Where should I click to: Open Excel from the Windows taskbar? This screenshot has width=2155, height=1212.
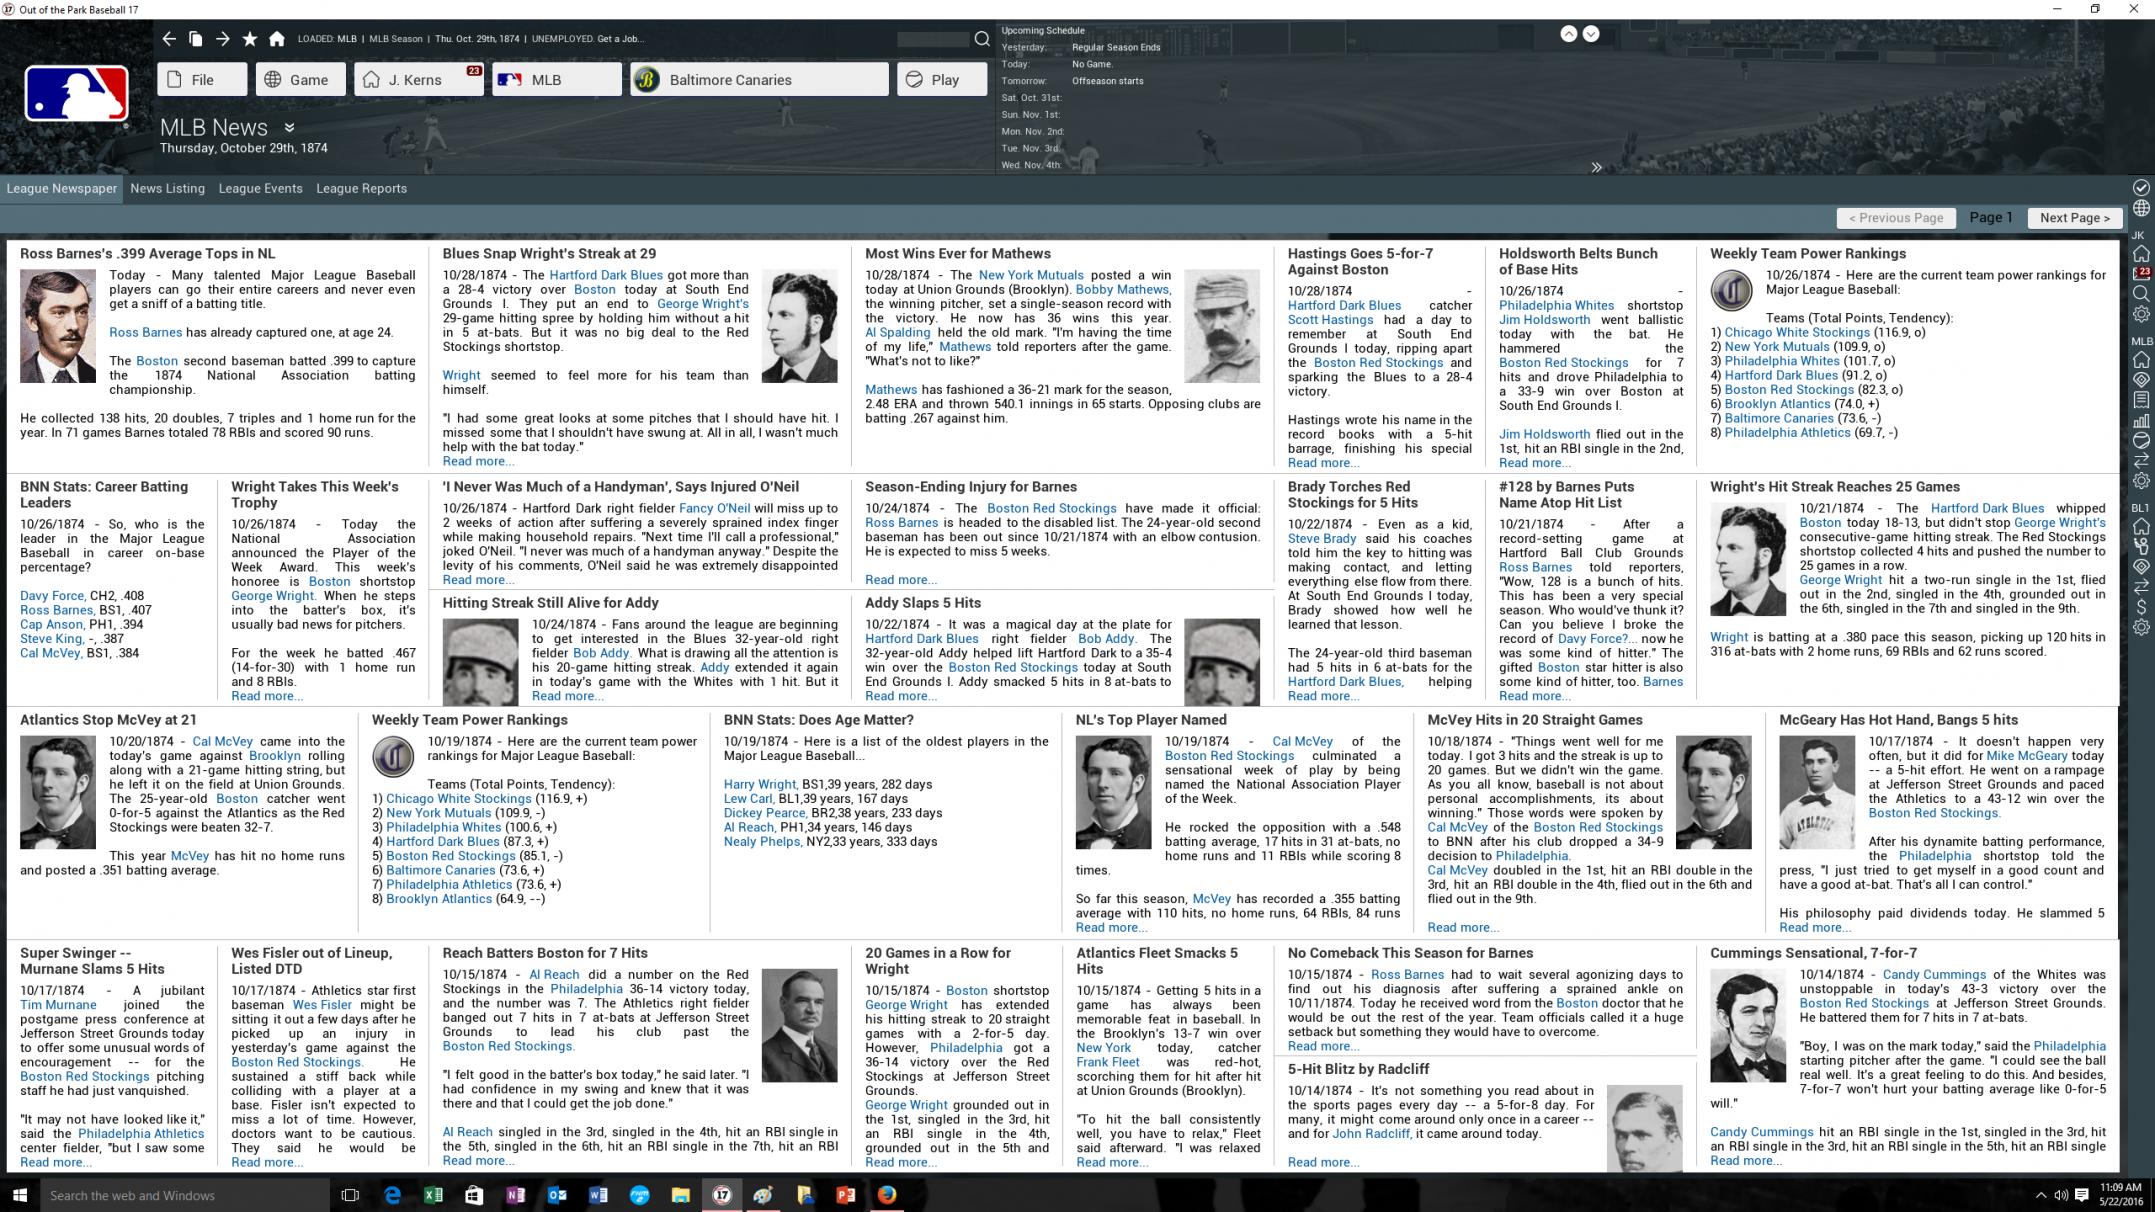[433, 1195]
